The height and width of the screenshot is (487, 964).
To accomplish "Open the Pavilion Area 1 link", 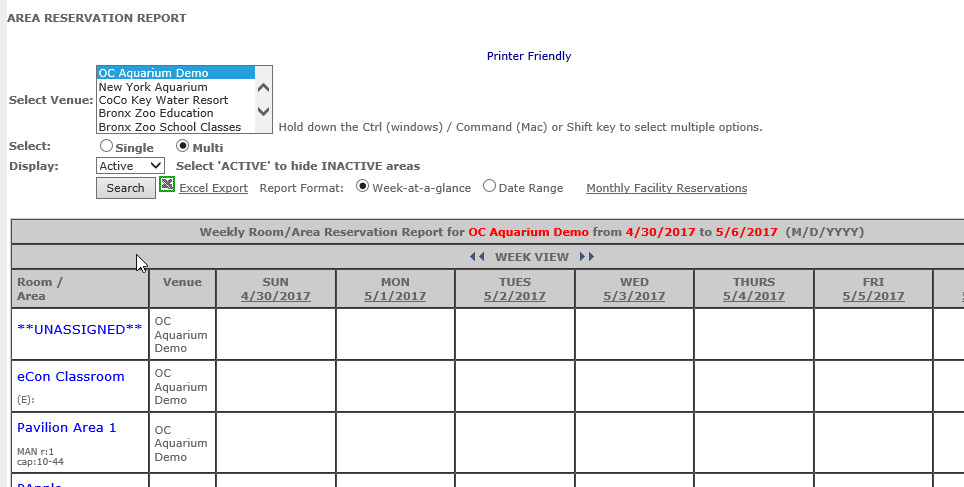I will 66,427.
